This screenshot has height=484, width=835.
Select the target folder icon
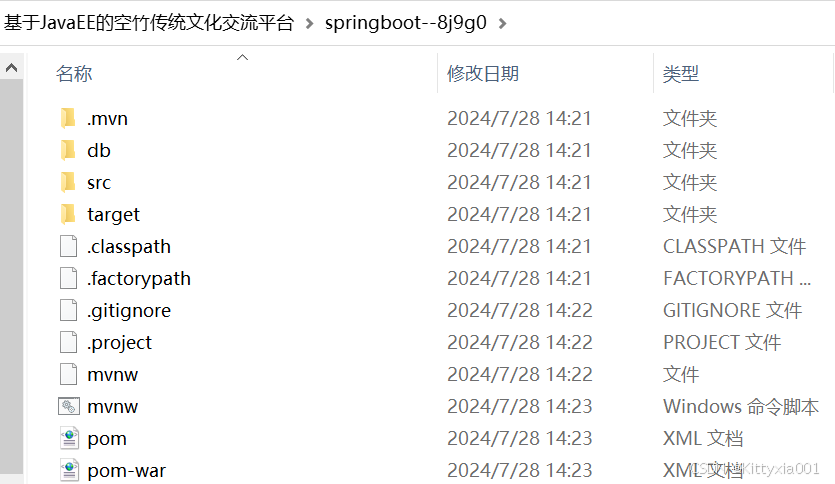point(68,214)
